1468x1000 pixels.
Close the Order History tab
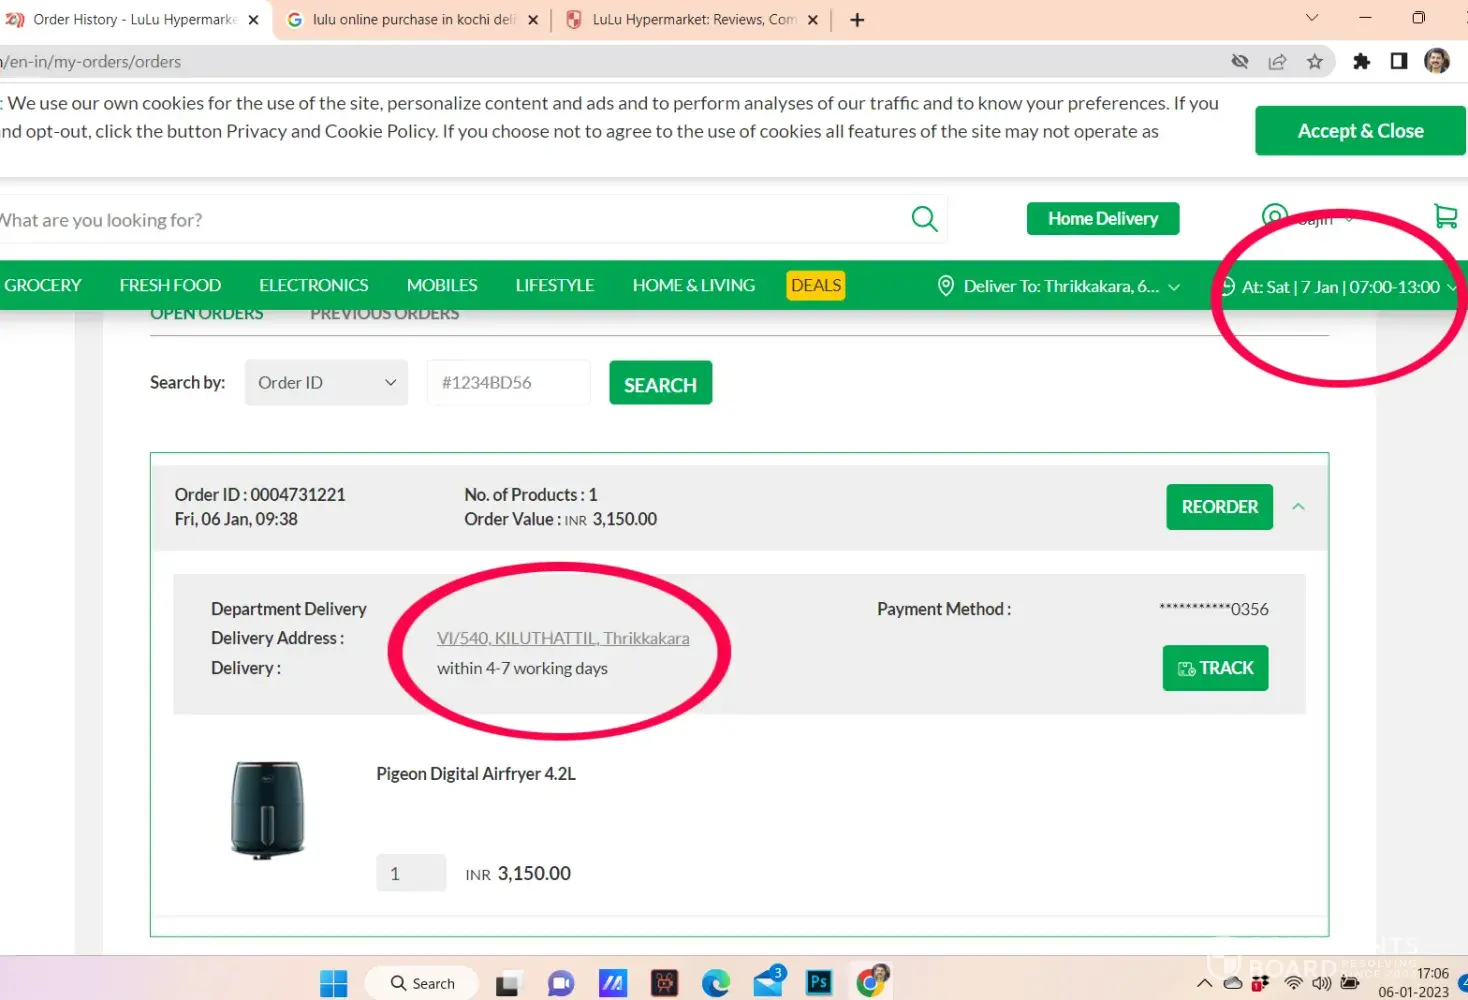253,20
